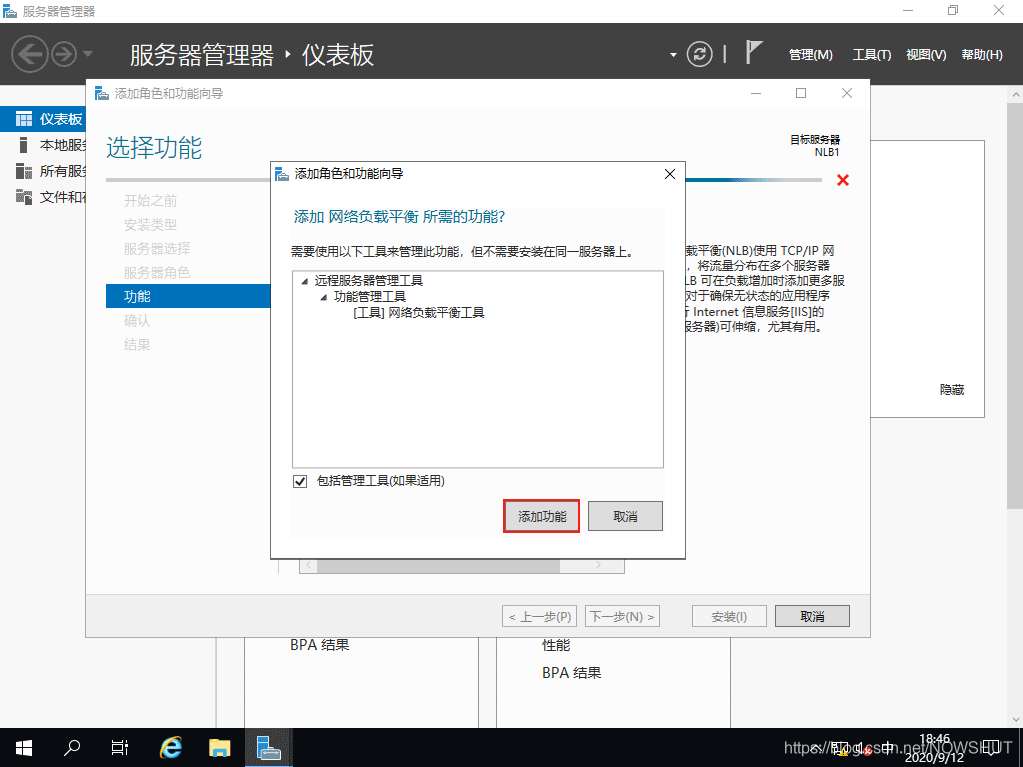Click the refresh icon in Server Manager

699,54
